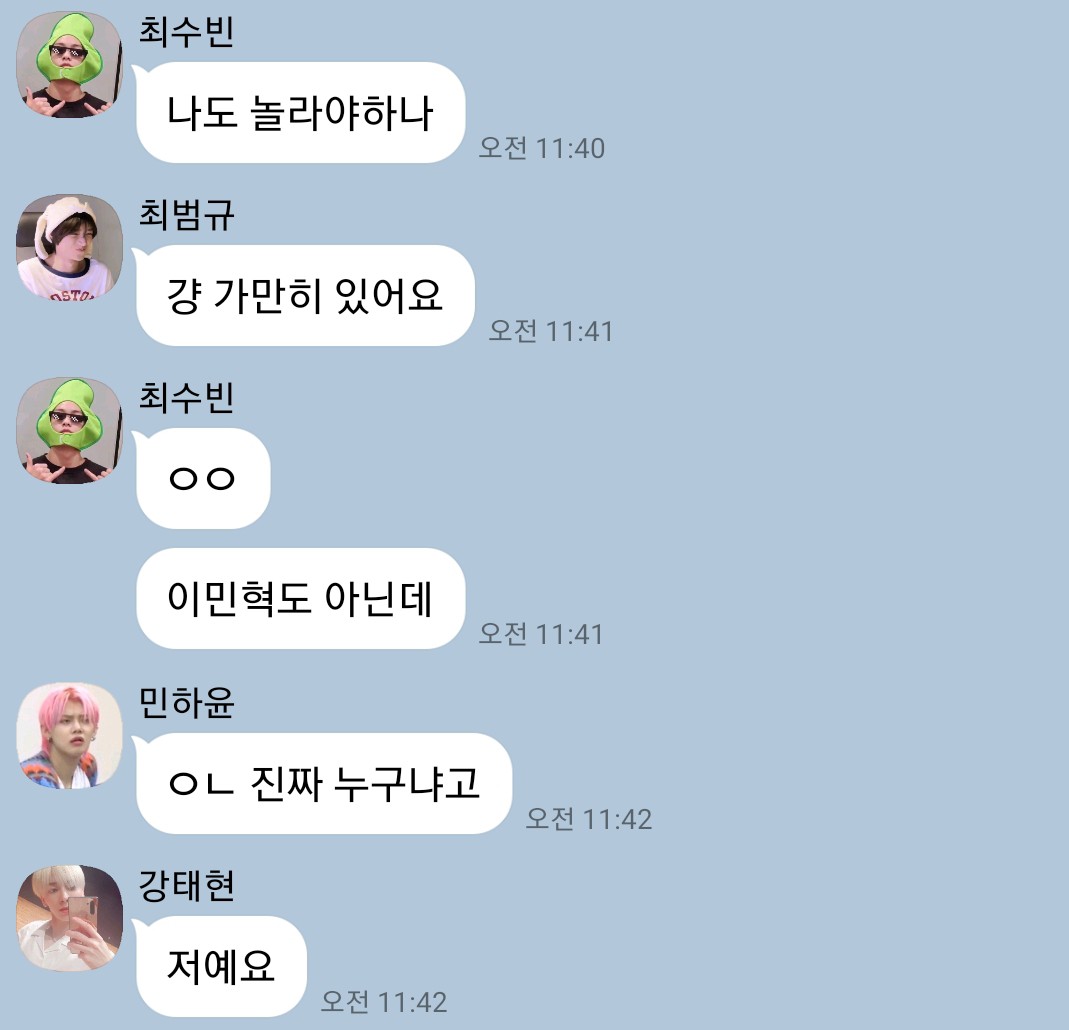
Task: Click the sender name 민하윤
Action: coord(187,702)
